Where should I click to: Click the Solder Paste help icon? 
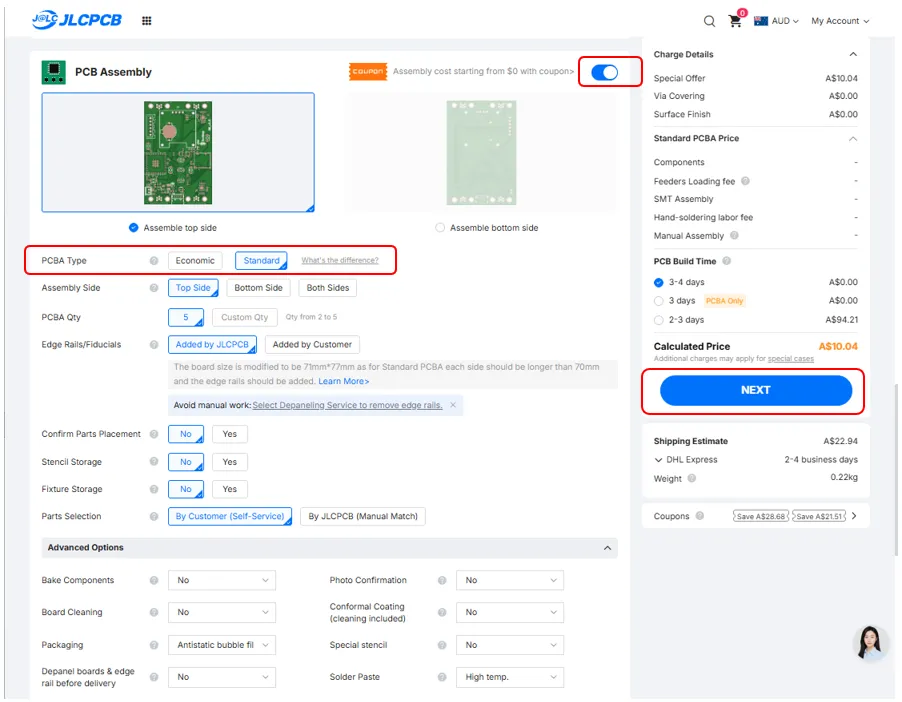coord(442,677)
